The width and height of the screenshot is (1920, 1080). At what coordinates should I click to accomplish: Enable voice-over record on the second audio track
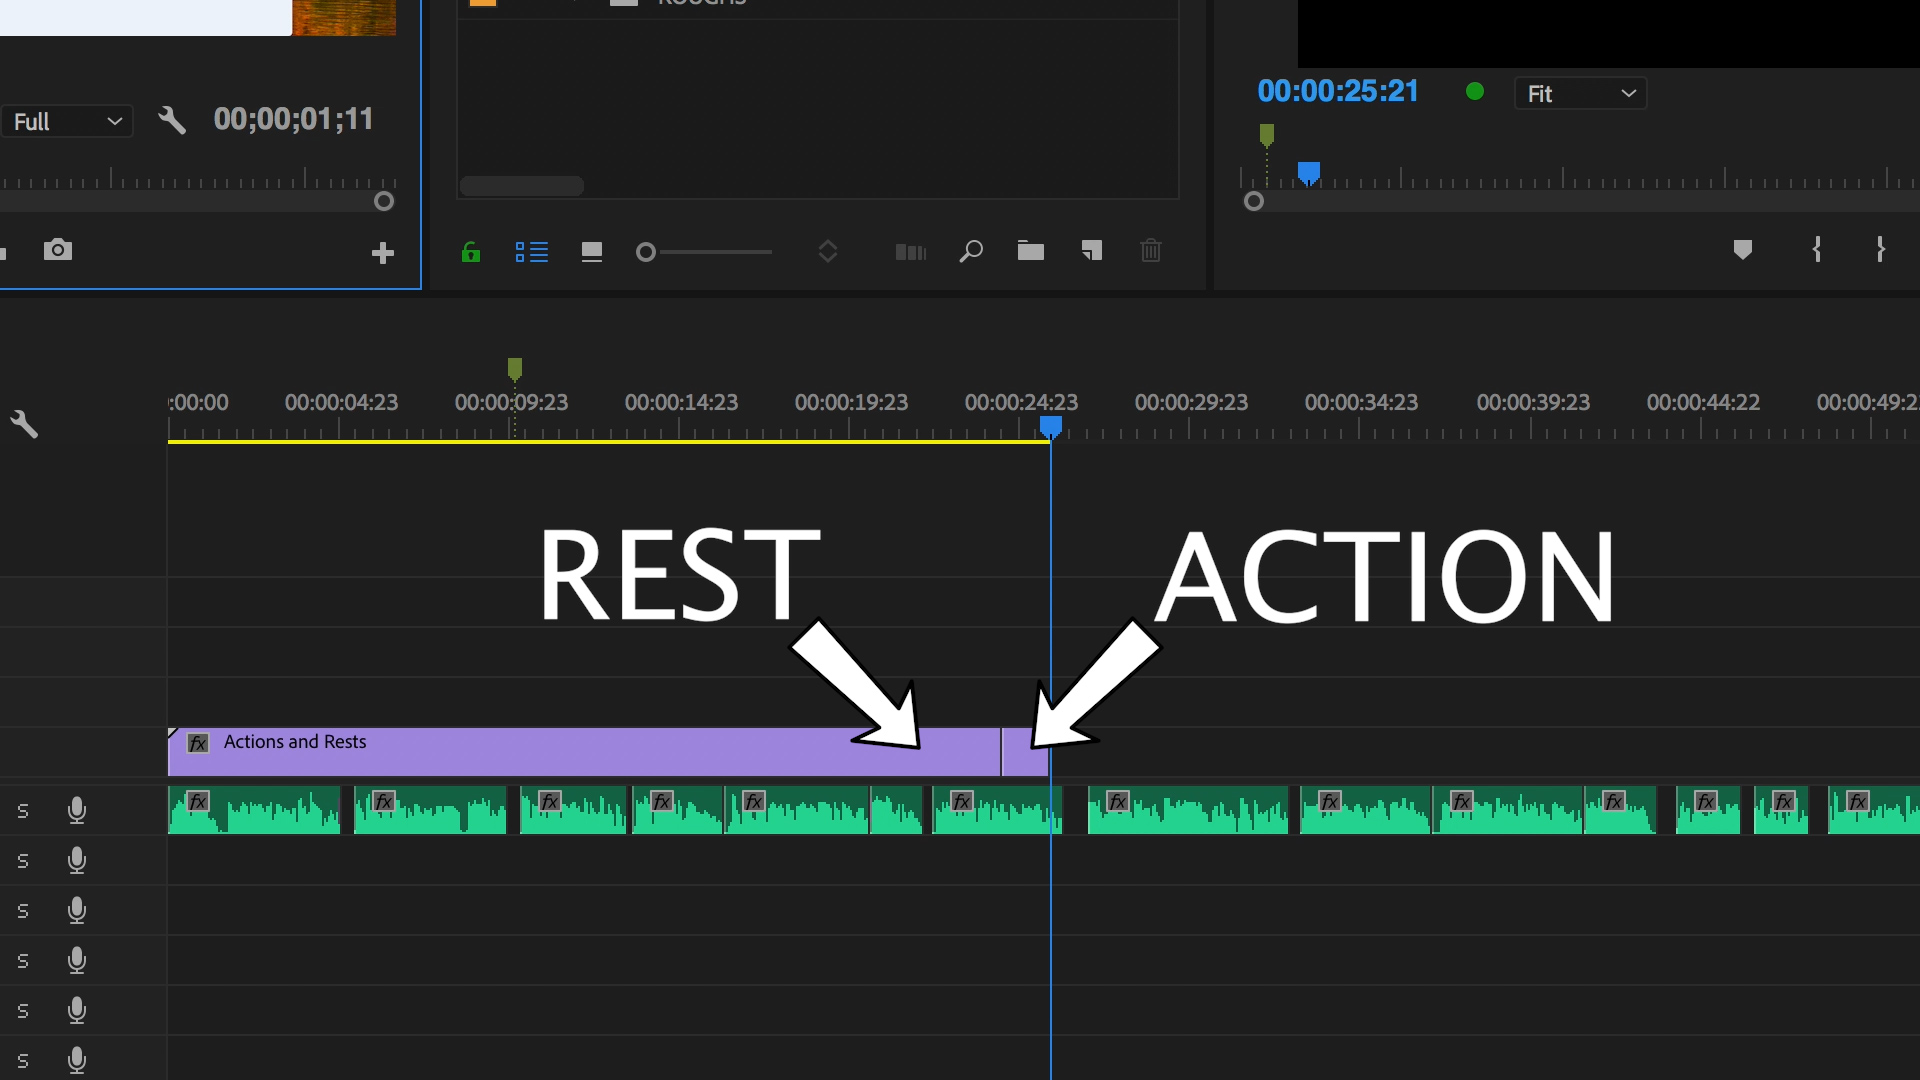pyautogui.click(x=77, y=860)
